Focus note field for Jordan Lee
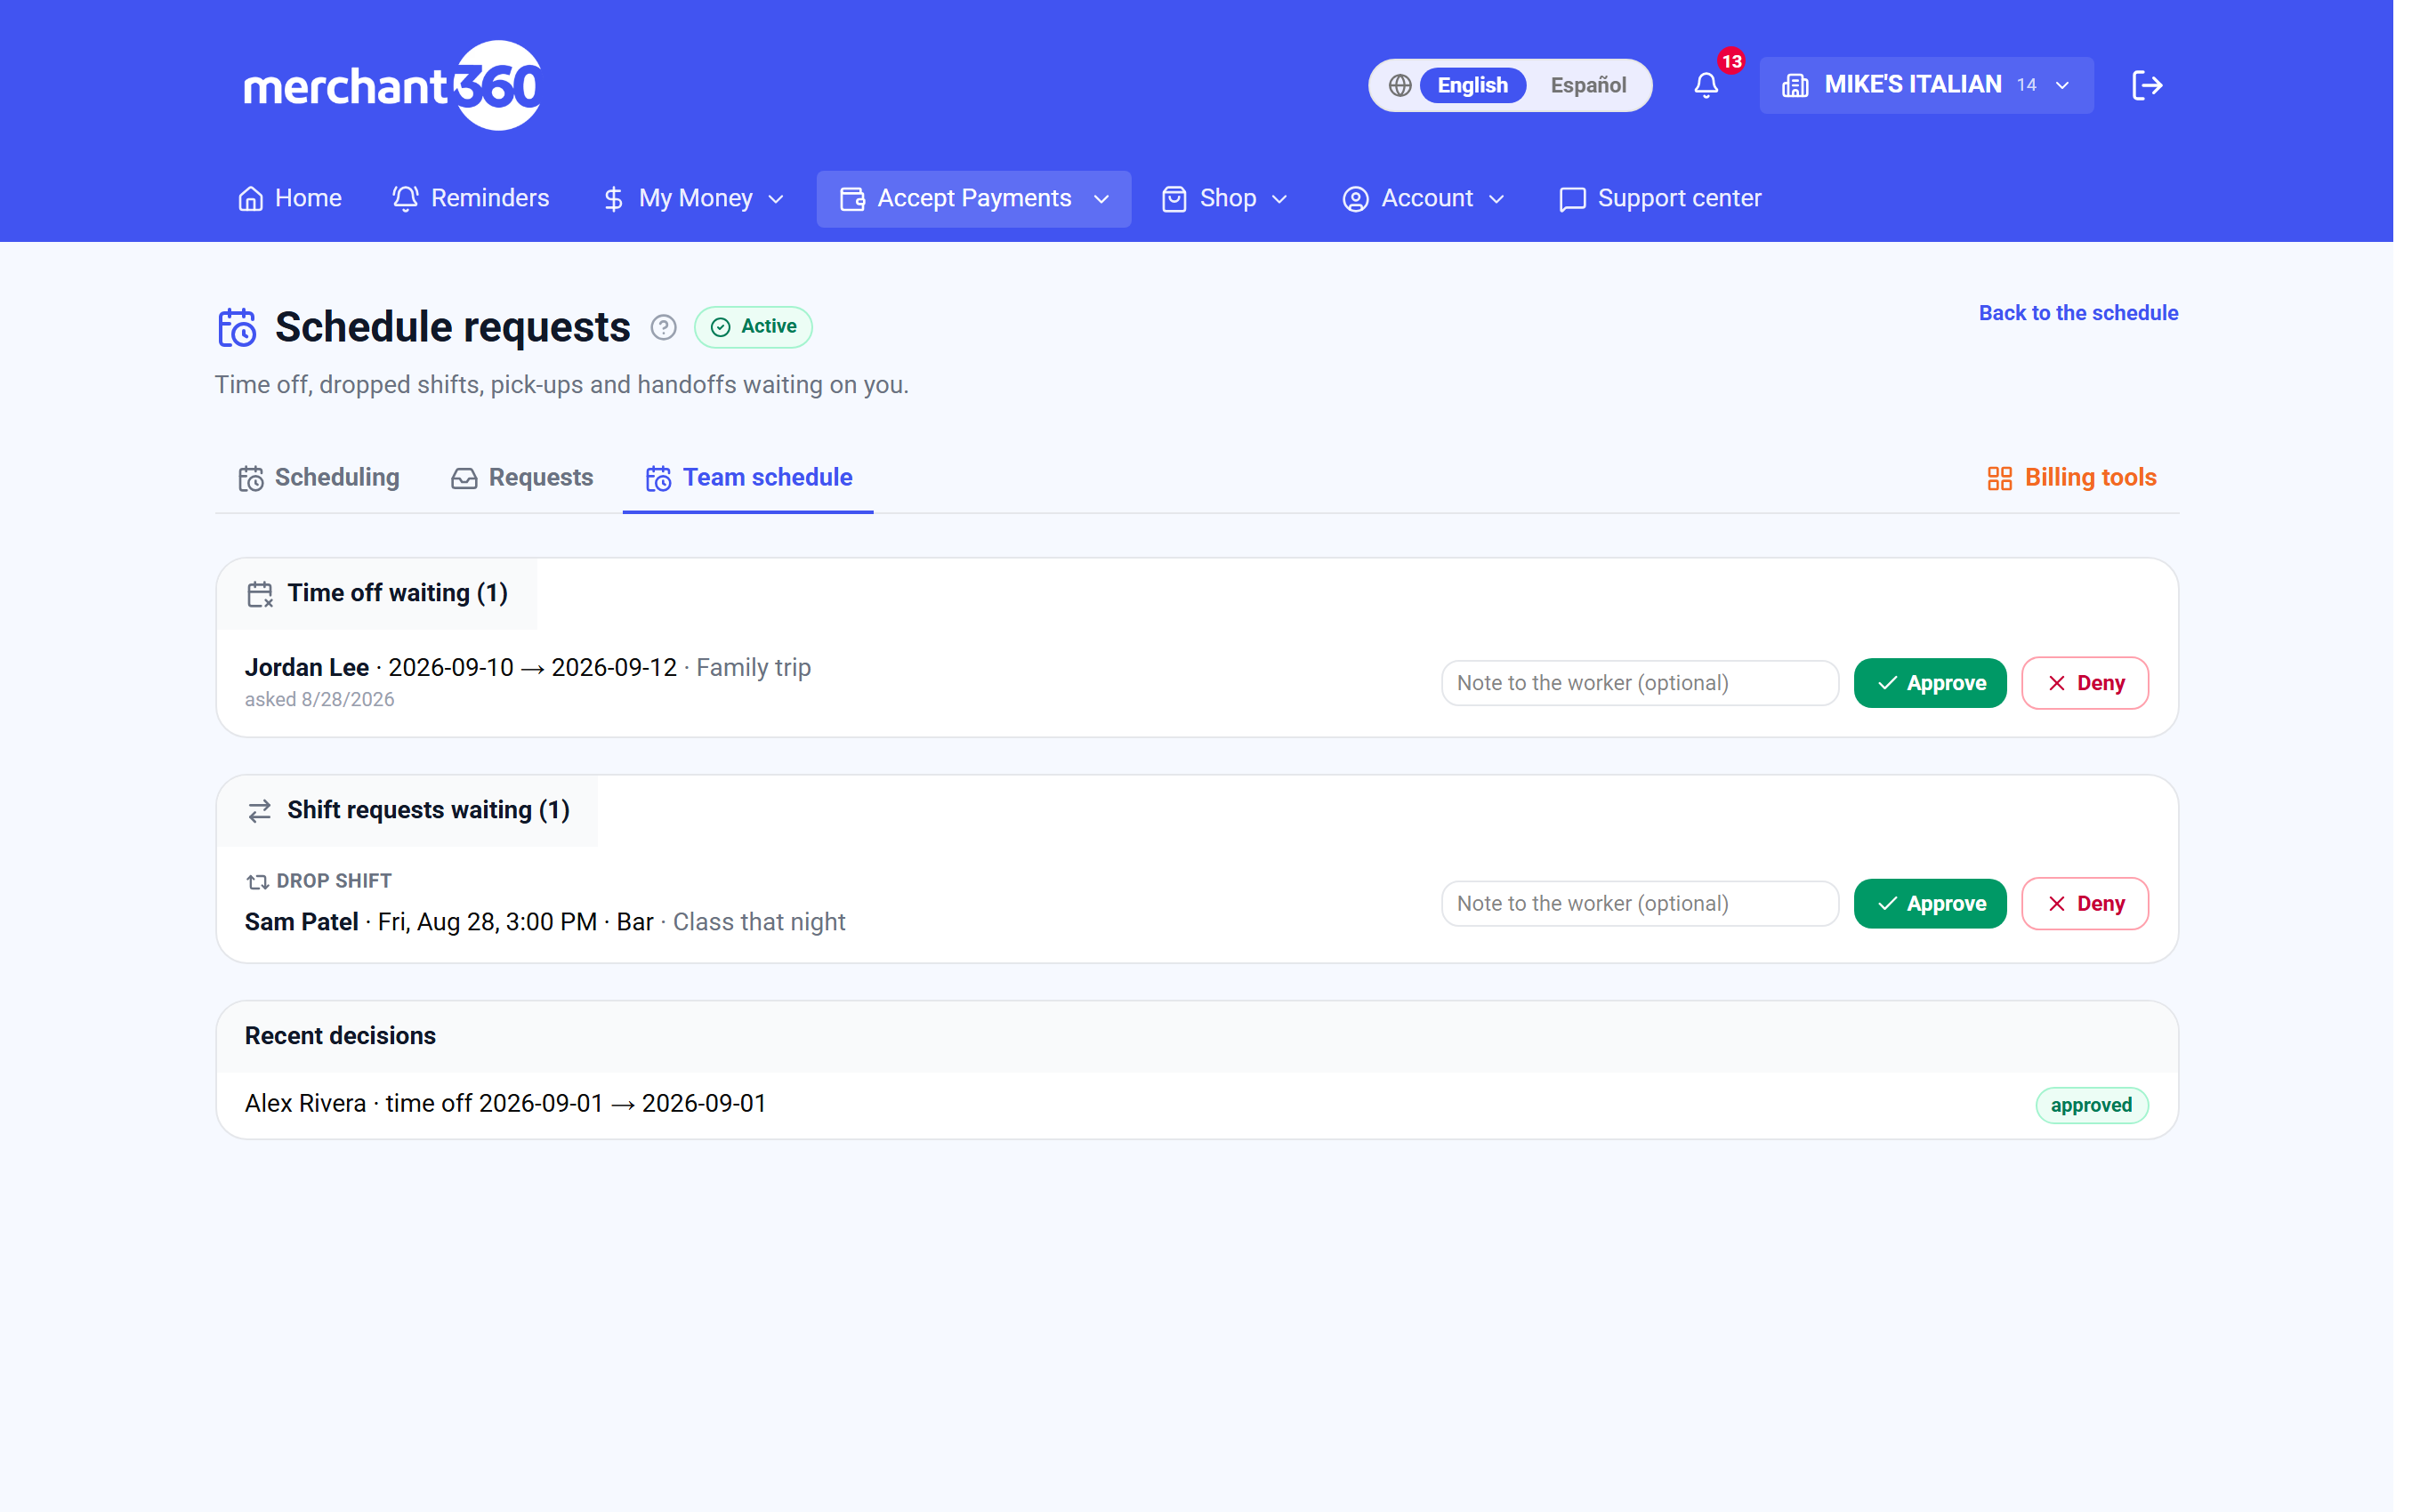Viewport: 2420px width, 1512px height. pos(1640,683)
